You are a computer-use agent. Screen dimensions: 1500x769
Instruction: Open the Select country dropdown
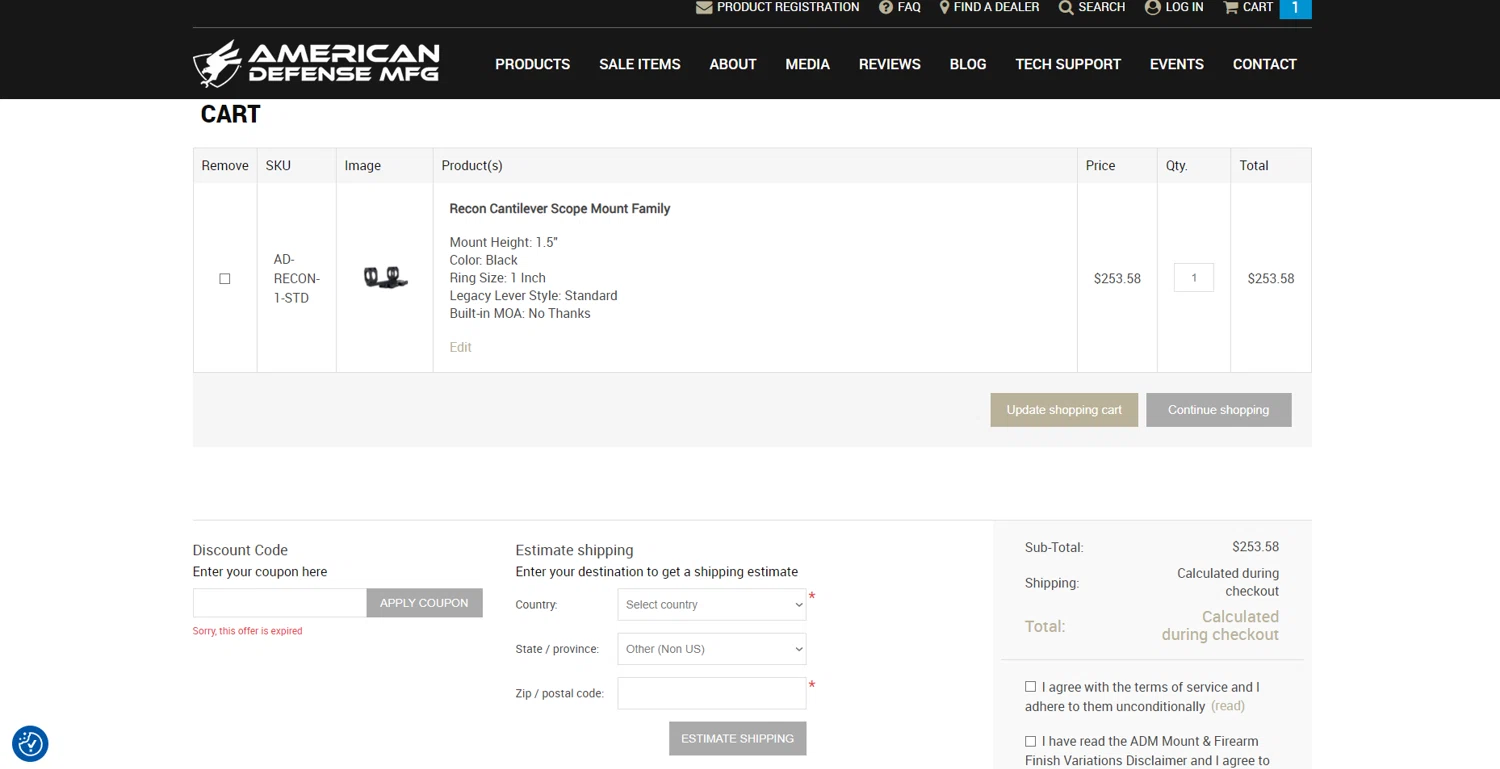coord(712,605)
